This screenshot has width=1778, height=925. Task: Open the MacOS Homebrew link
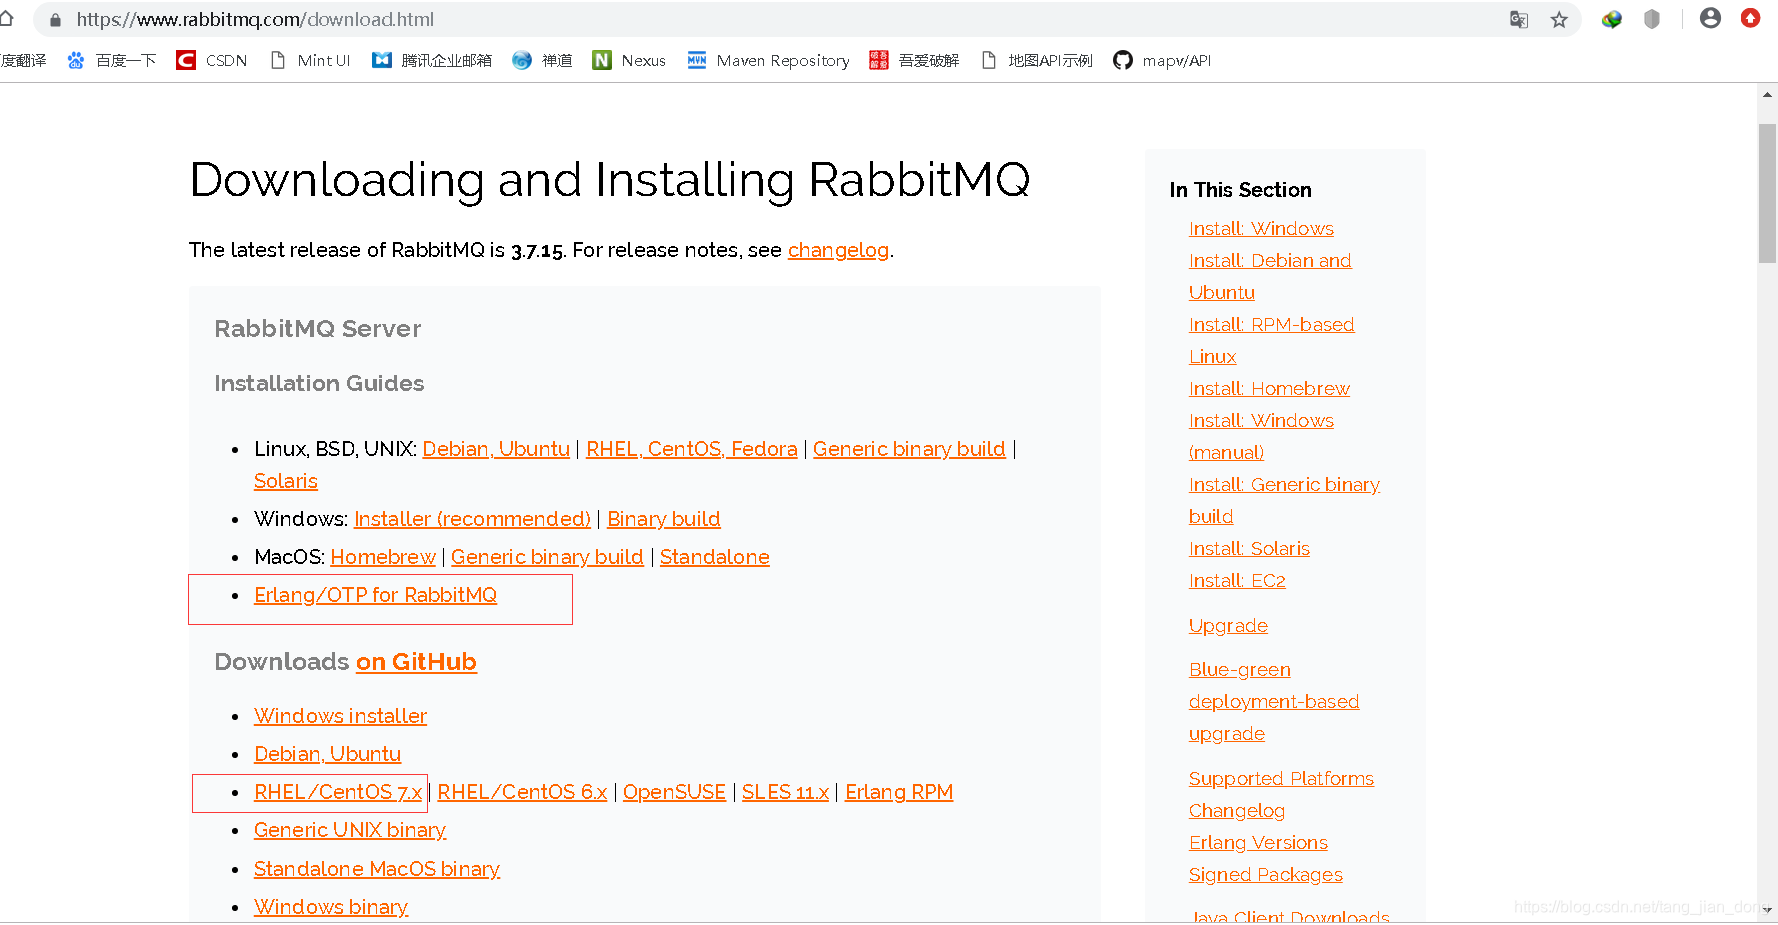pos(383,557)
